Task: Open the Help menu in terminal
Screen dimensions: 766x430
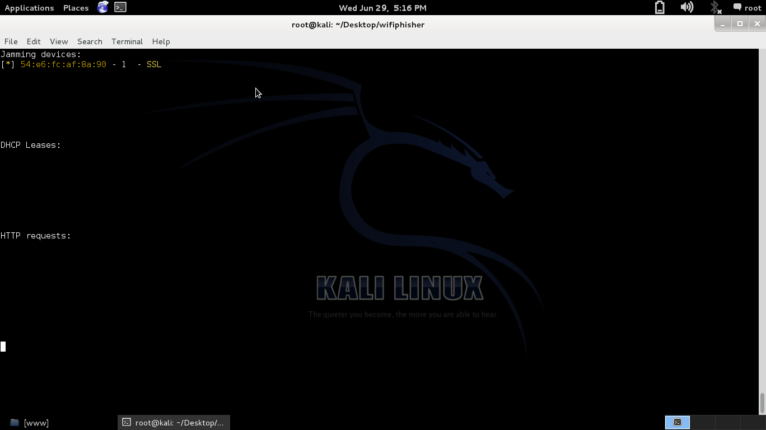Action: coord(161,41)
